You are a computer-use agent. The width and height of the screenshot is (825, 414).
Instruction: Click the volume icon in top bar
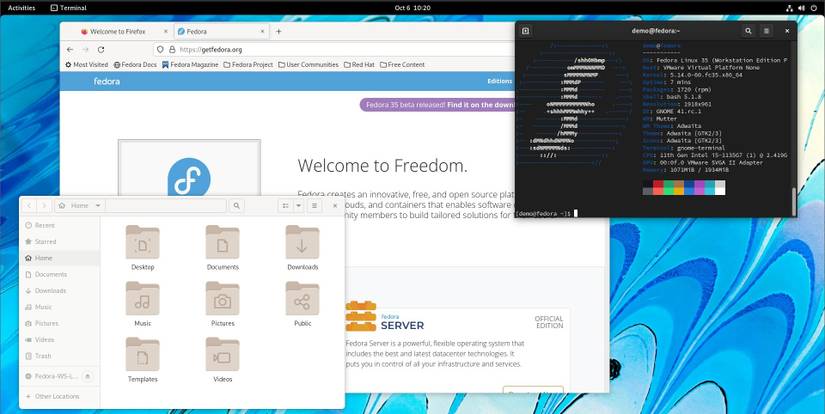coord(801,8)
